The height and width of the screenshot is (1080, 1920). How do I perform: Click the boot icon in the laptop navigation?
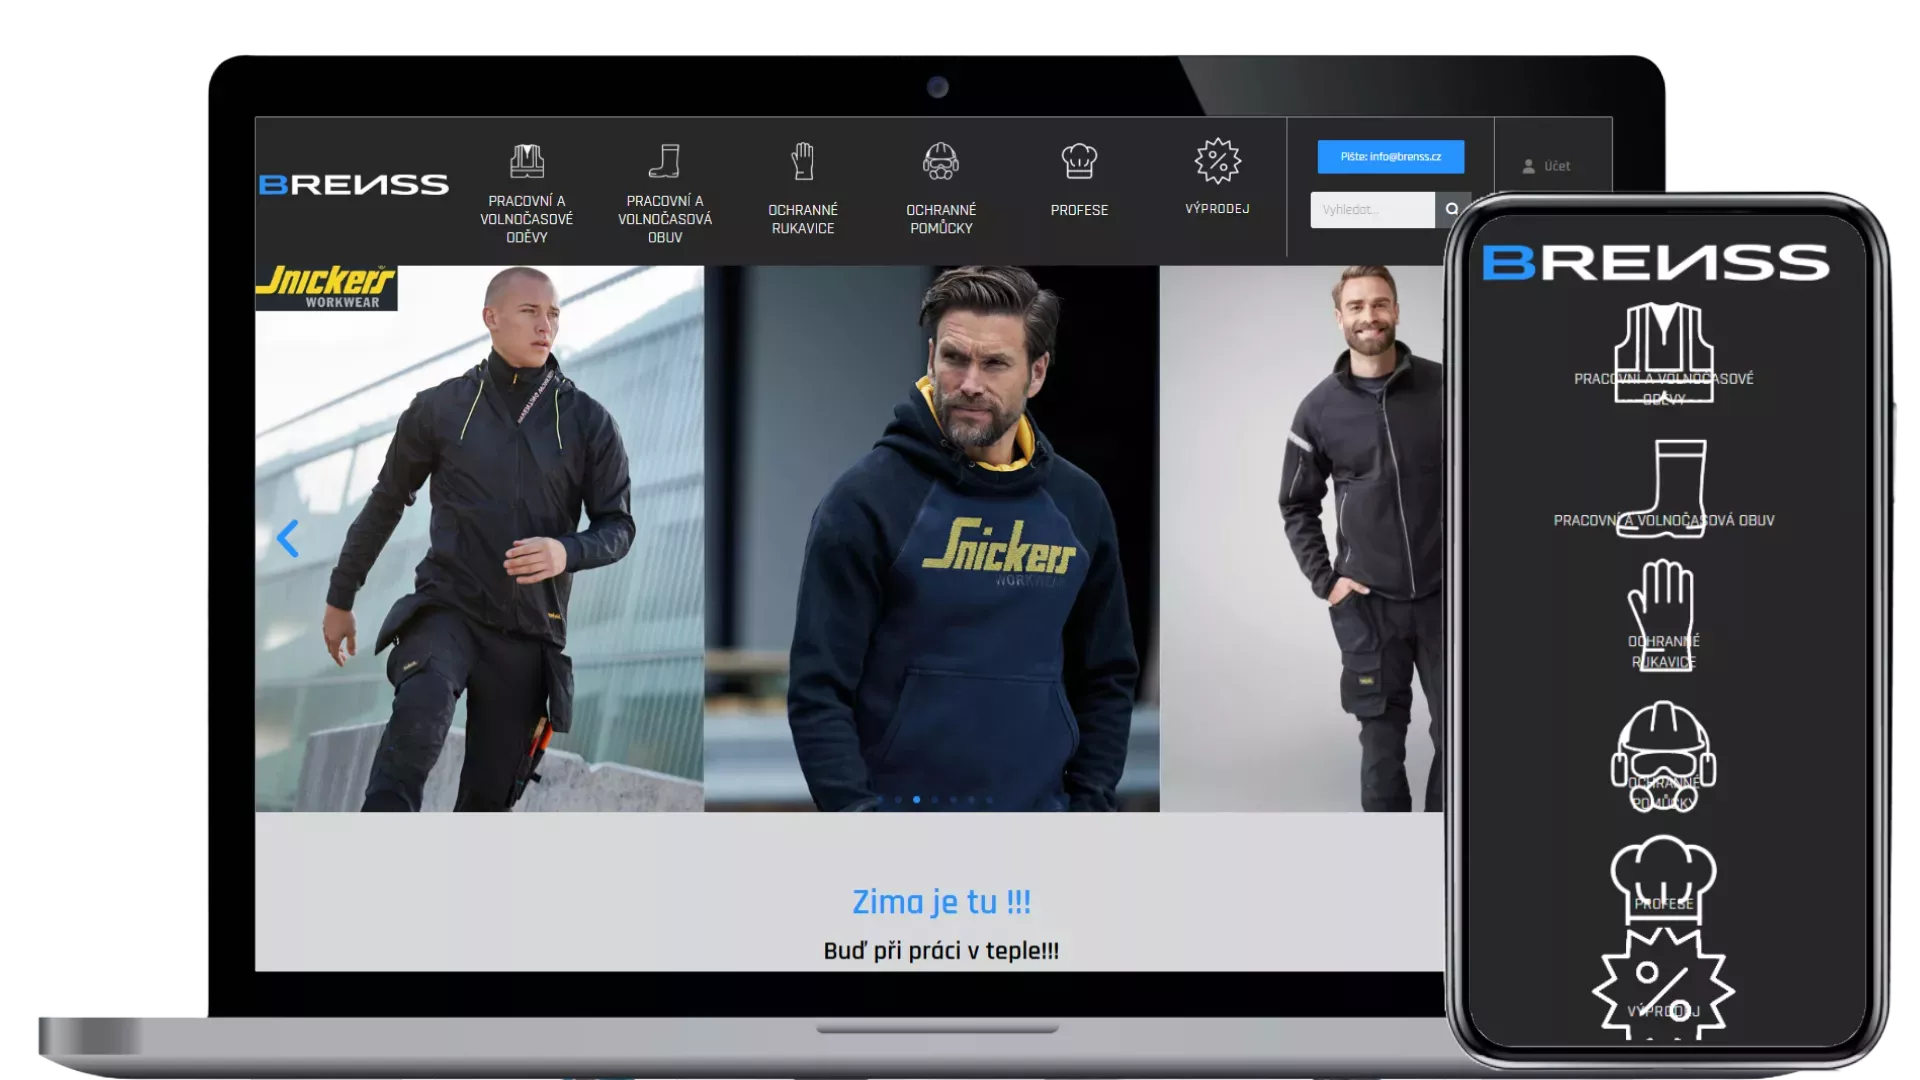point(664,161)
